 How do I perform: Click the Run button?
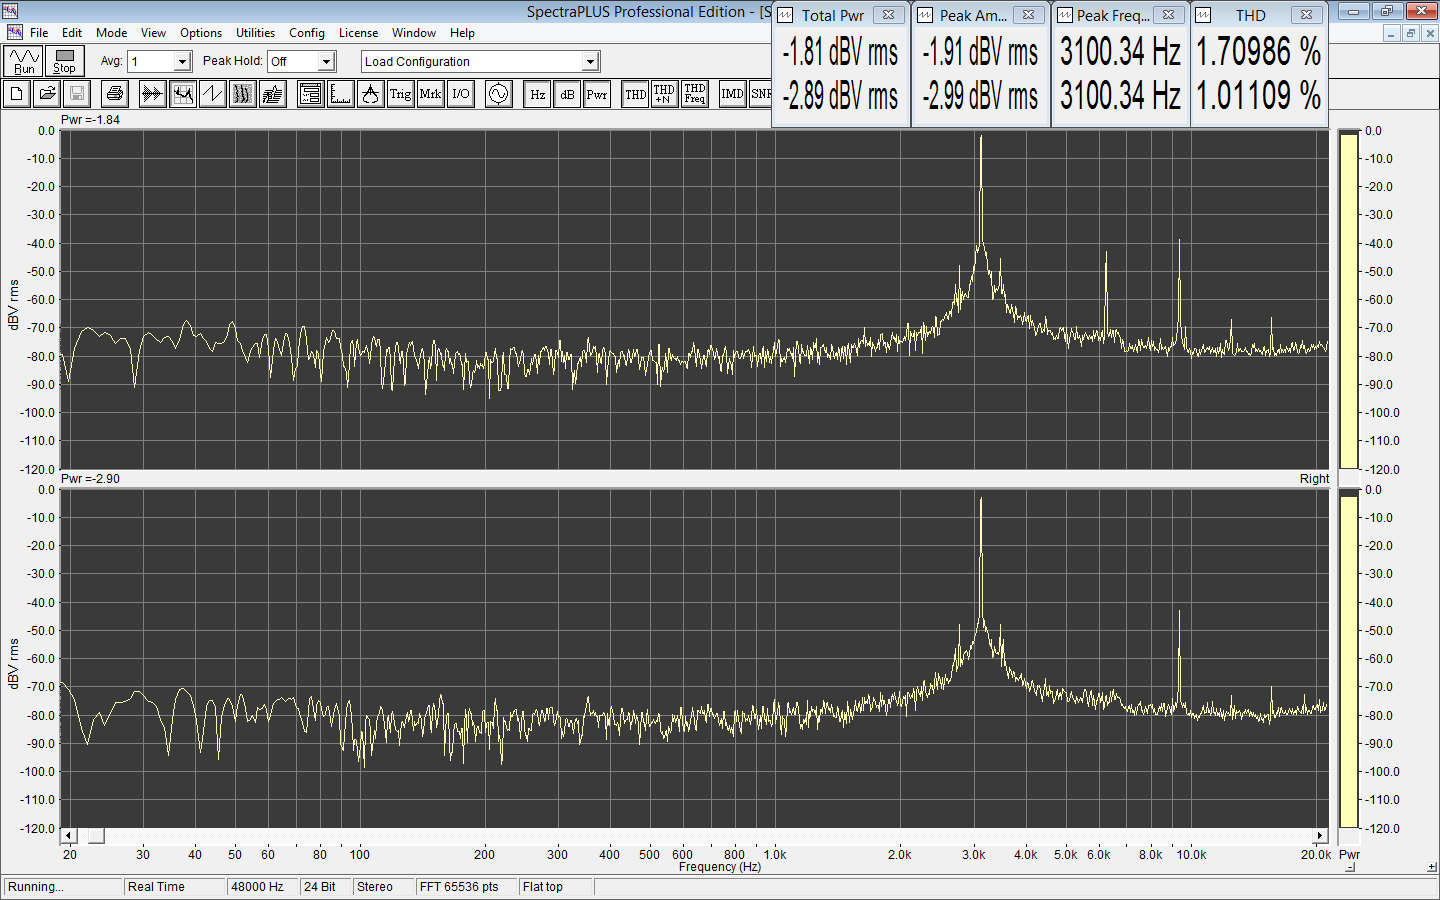23,61
